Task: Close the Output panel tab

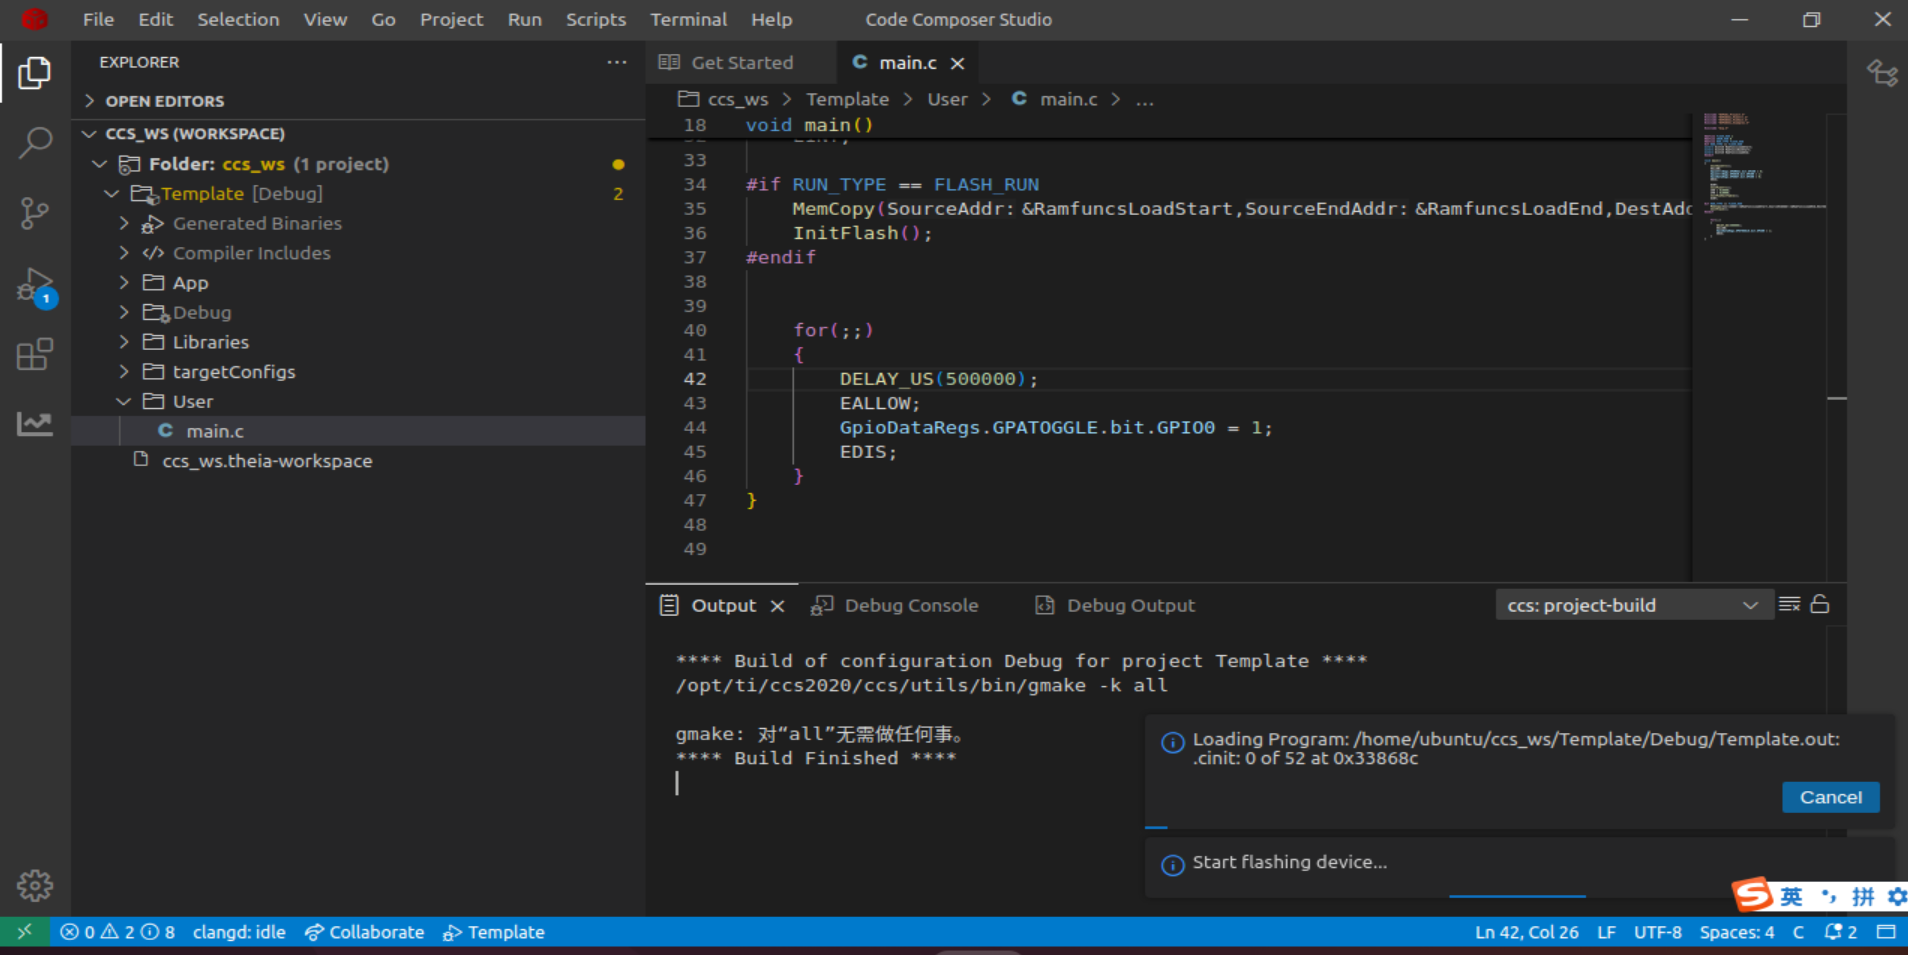Action: click(777, 606)
